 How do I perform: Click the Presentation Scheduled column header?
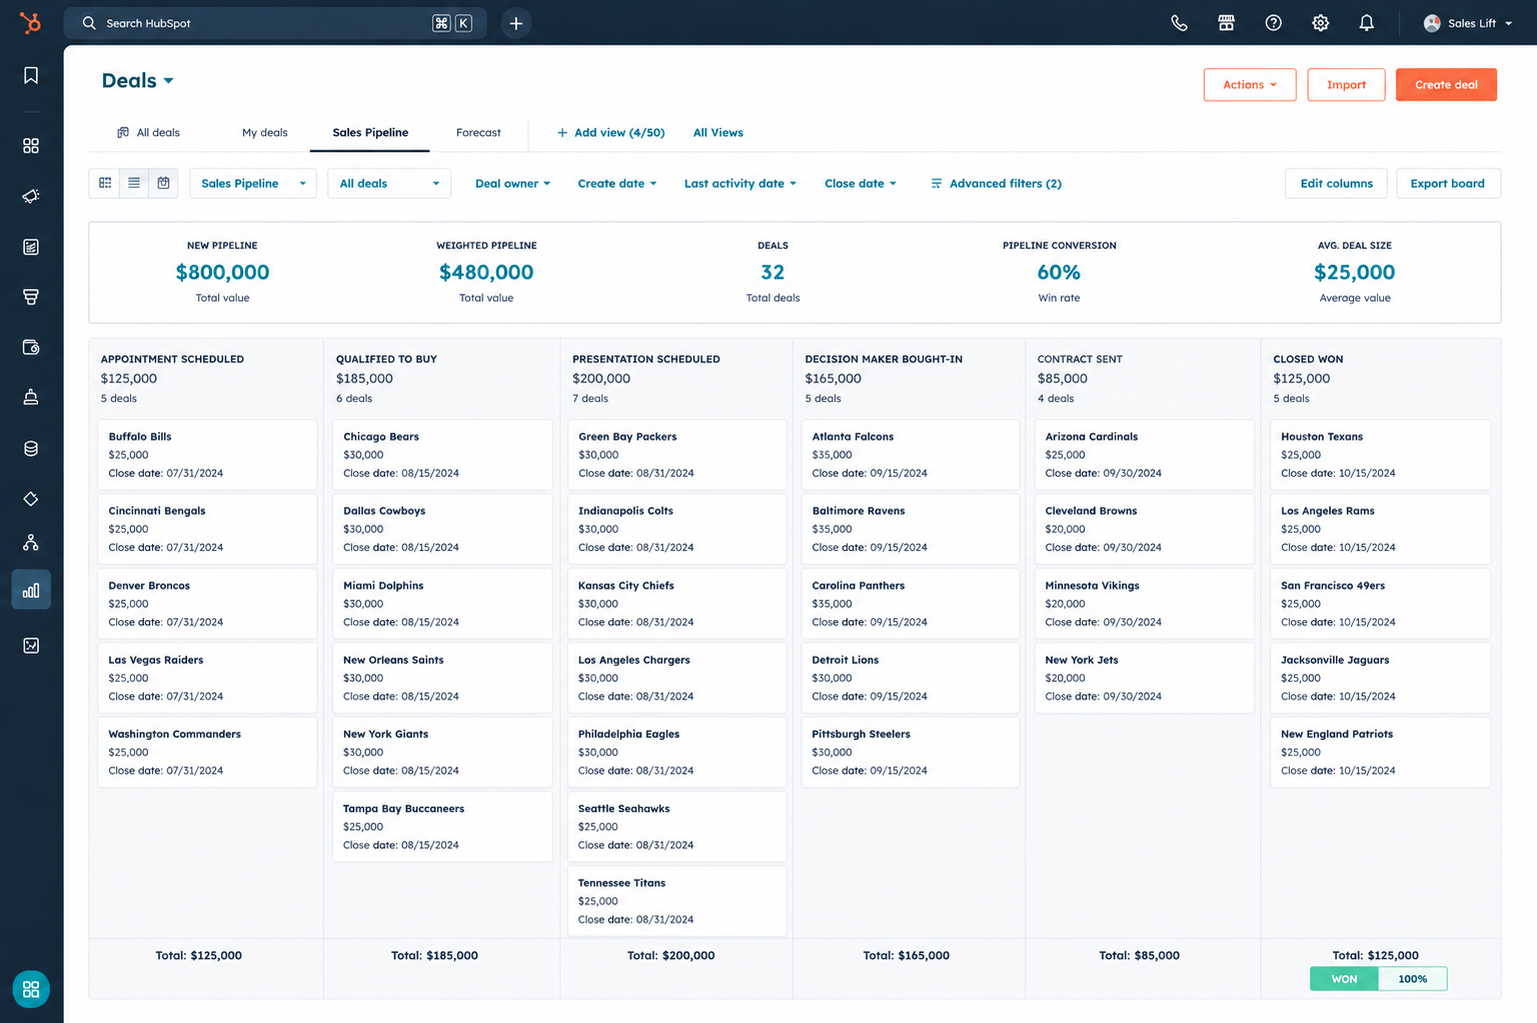646,359
